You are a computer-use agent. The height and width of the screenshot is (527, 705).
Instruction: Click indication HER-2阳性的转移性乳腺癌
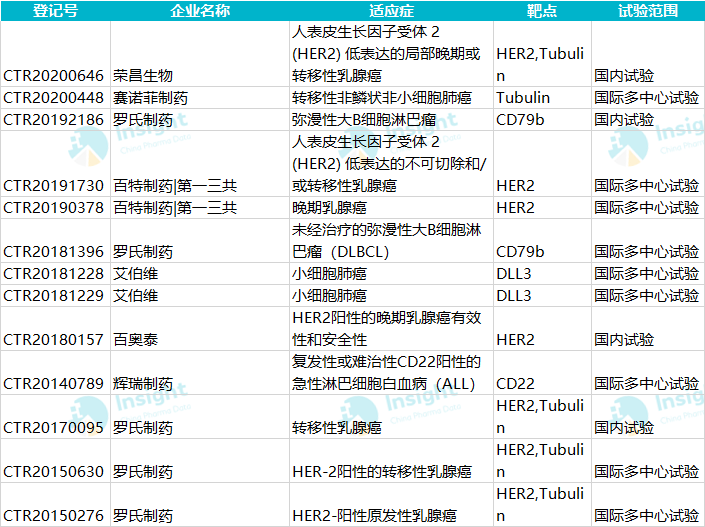click(x=382, y=472)
